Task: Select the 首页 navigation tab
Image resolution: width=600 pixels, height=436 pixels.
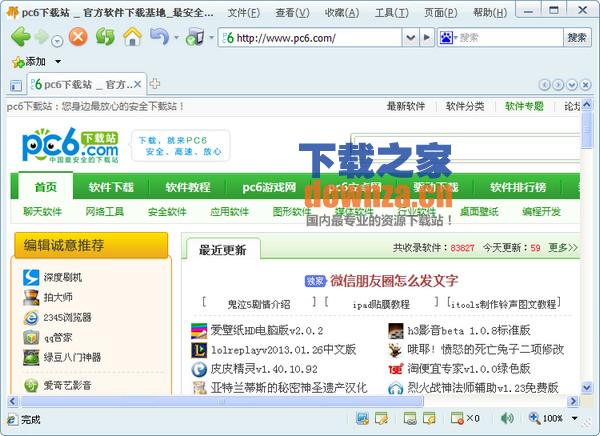Action: point(46,187)
